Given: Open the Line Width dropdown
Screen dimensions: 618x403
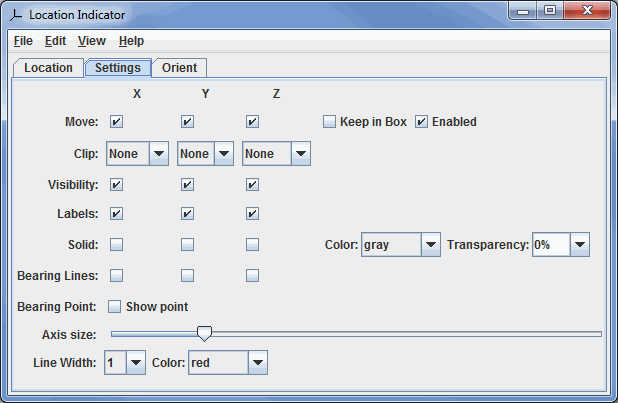Looking at the screenshot, I should [136, 363].
